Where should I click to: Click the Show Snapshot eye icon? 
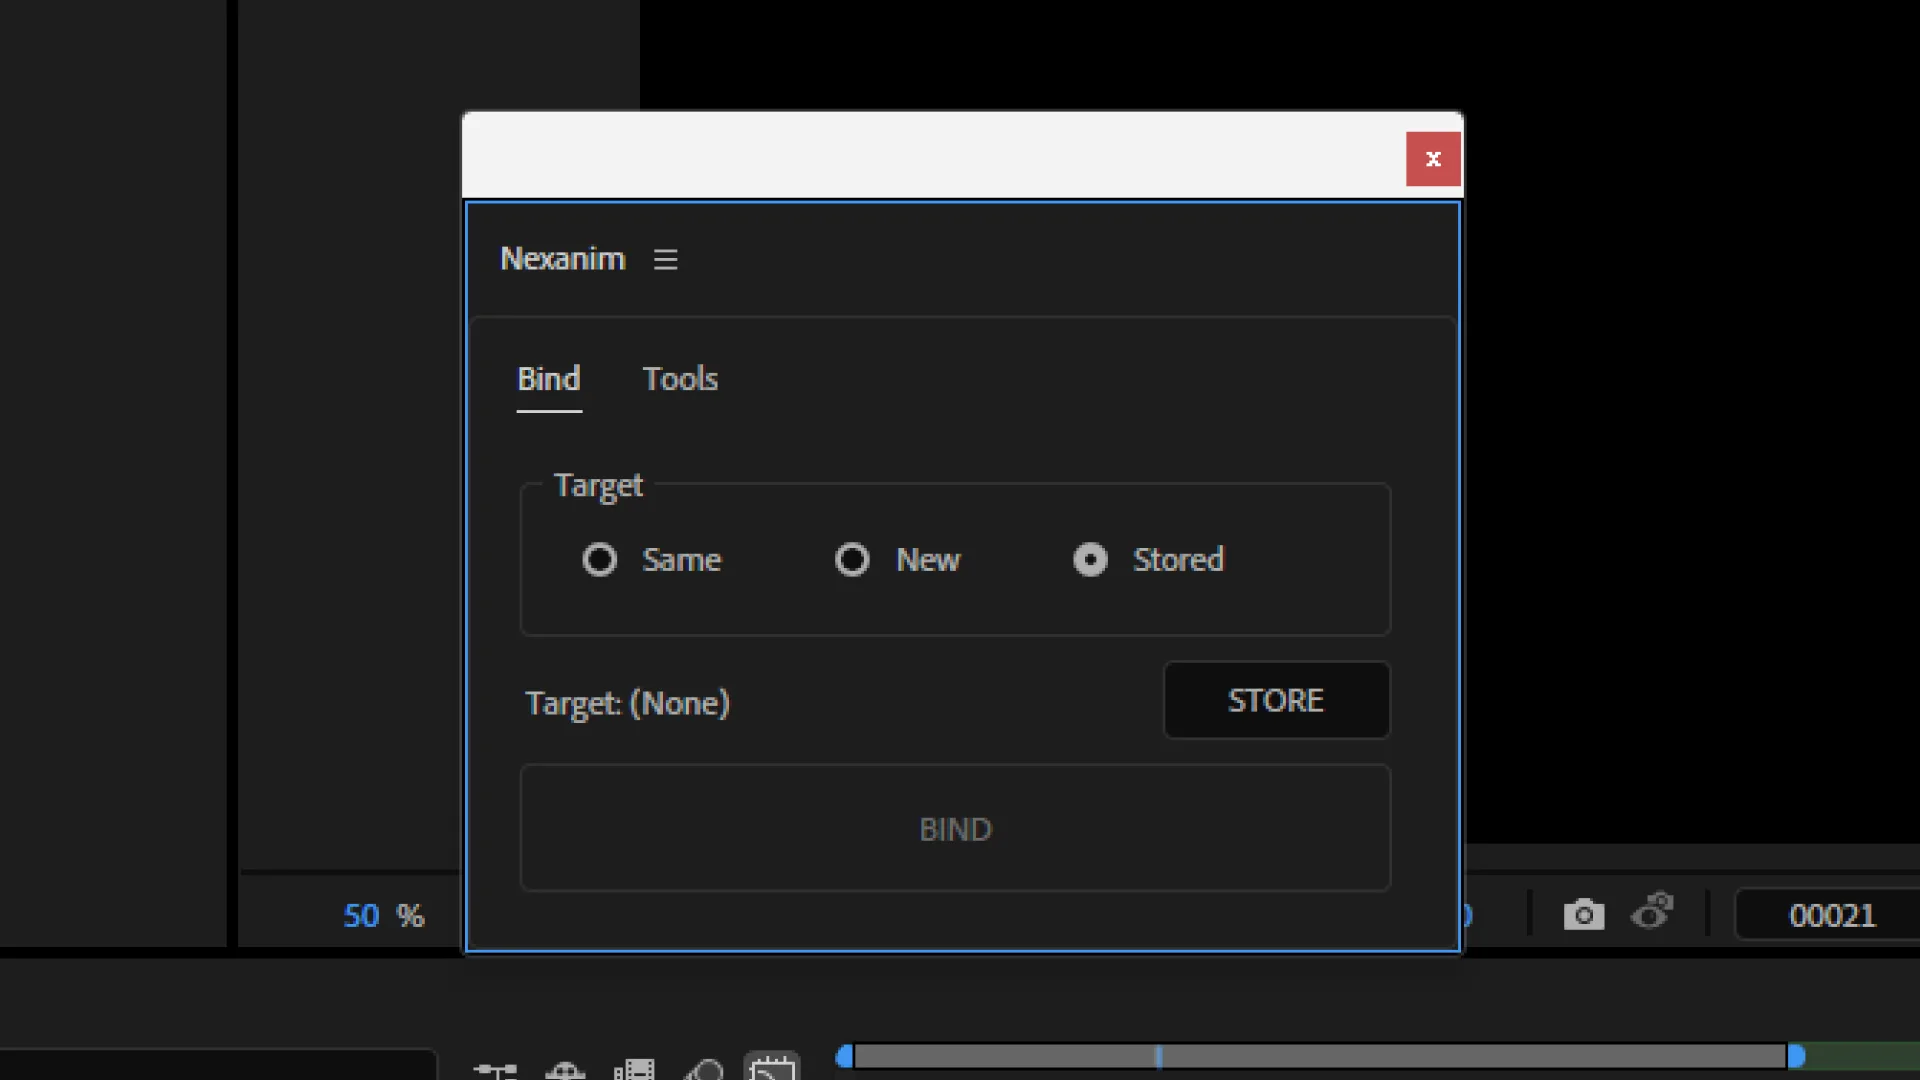[x=1653, y=911]
